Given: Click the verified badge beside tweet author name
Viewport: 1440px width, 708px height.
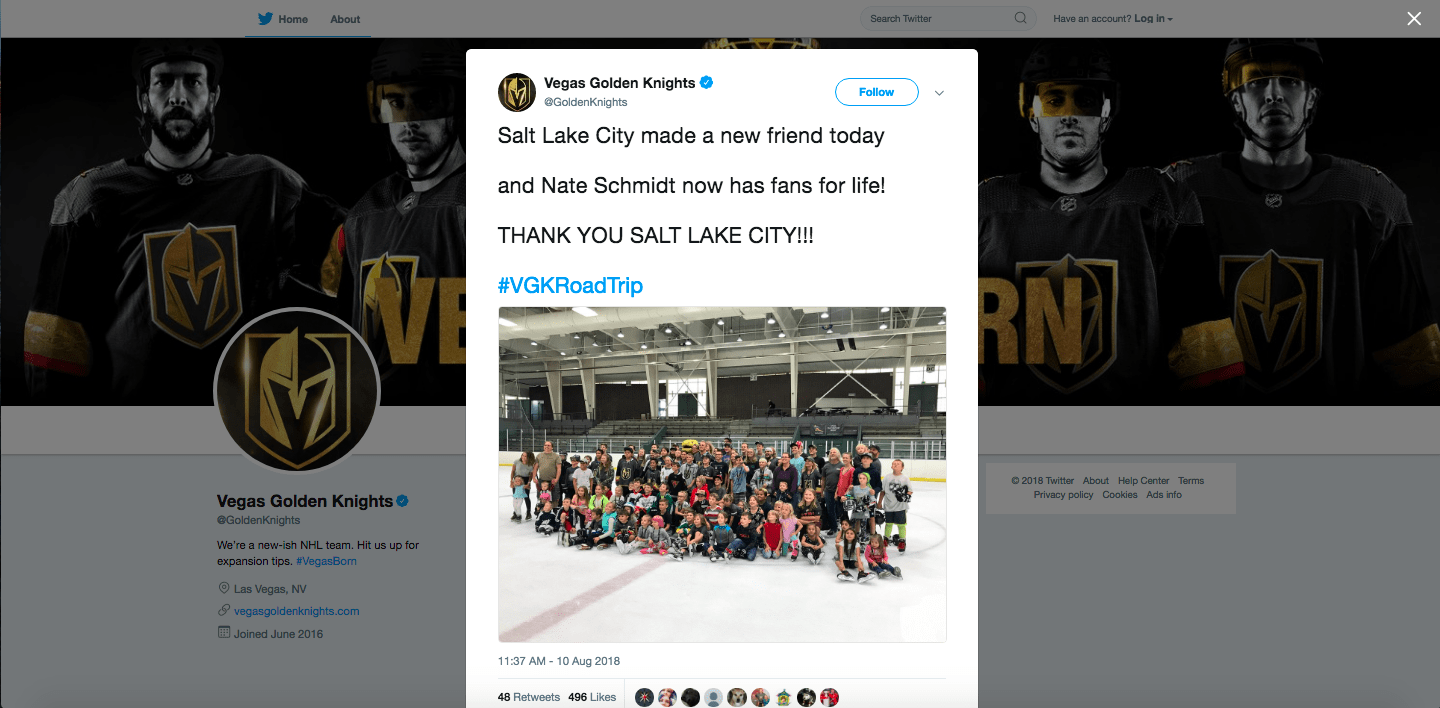Looking at the screenshot, I should 706,83.
